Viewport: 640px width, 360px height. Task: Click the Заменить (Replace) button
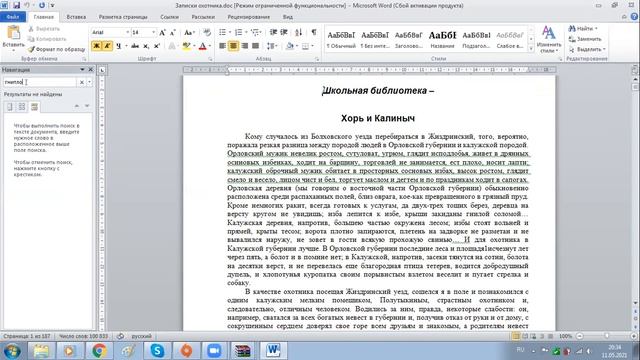(585, 39)
